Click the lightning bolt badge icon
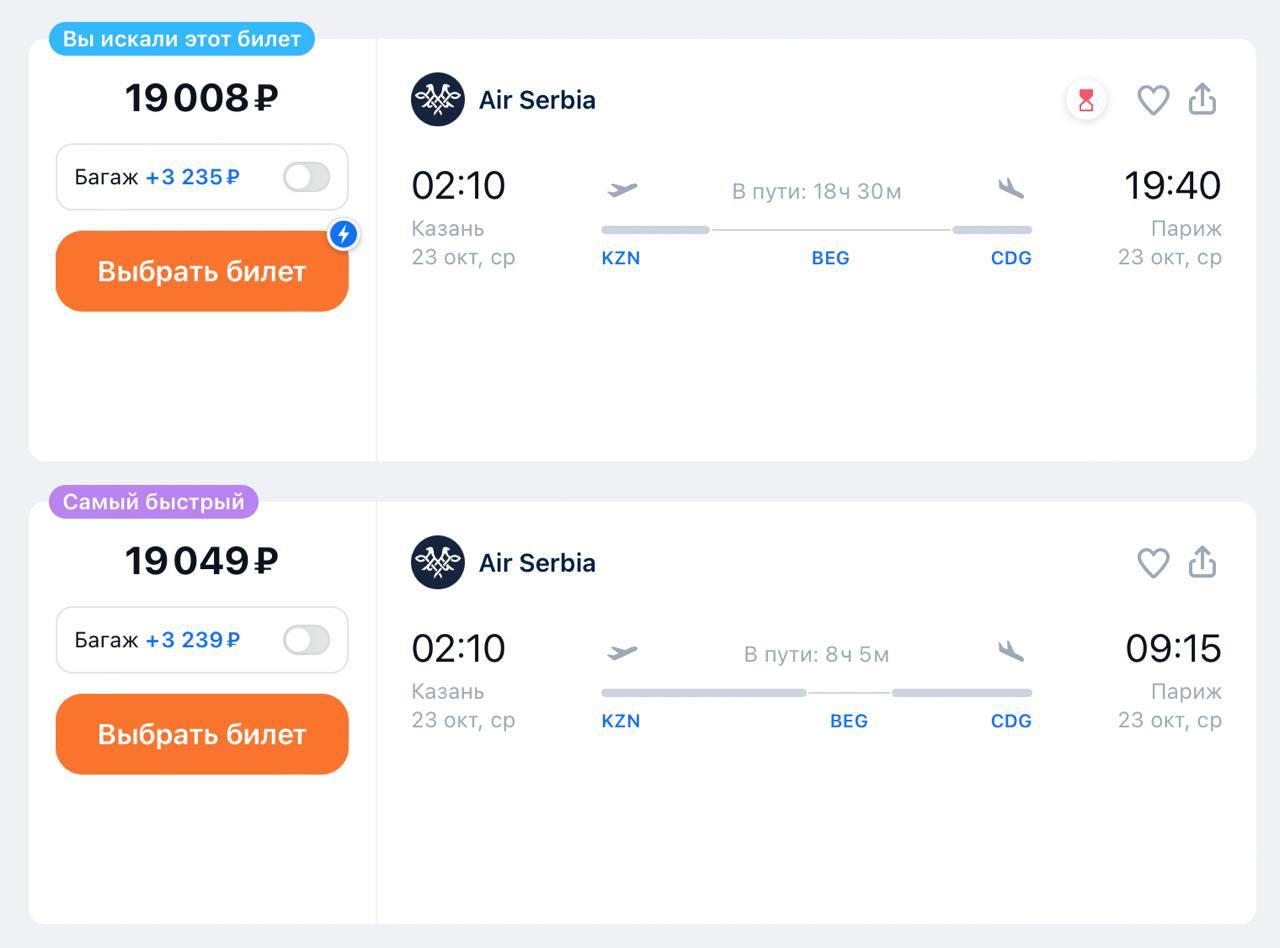 (343, 234)
